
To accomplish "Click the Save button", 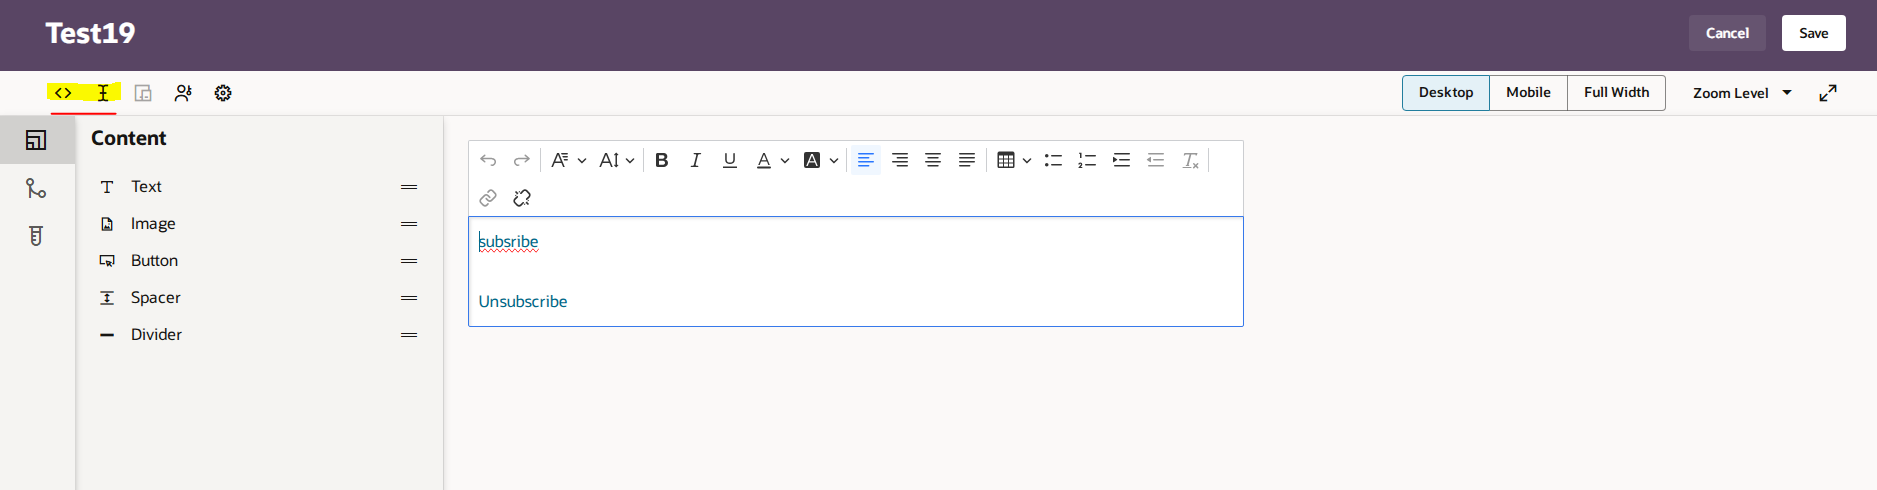I will tap(1813, 33).
